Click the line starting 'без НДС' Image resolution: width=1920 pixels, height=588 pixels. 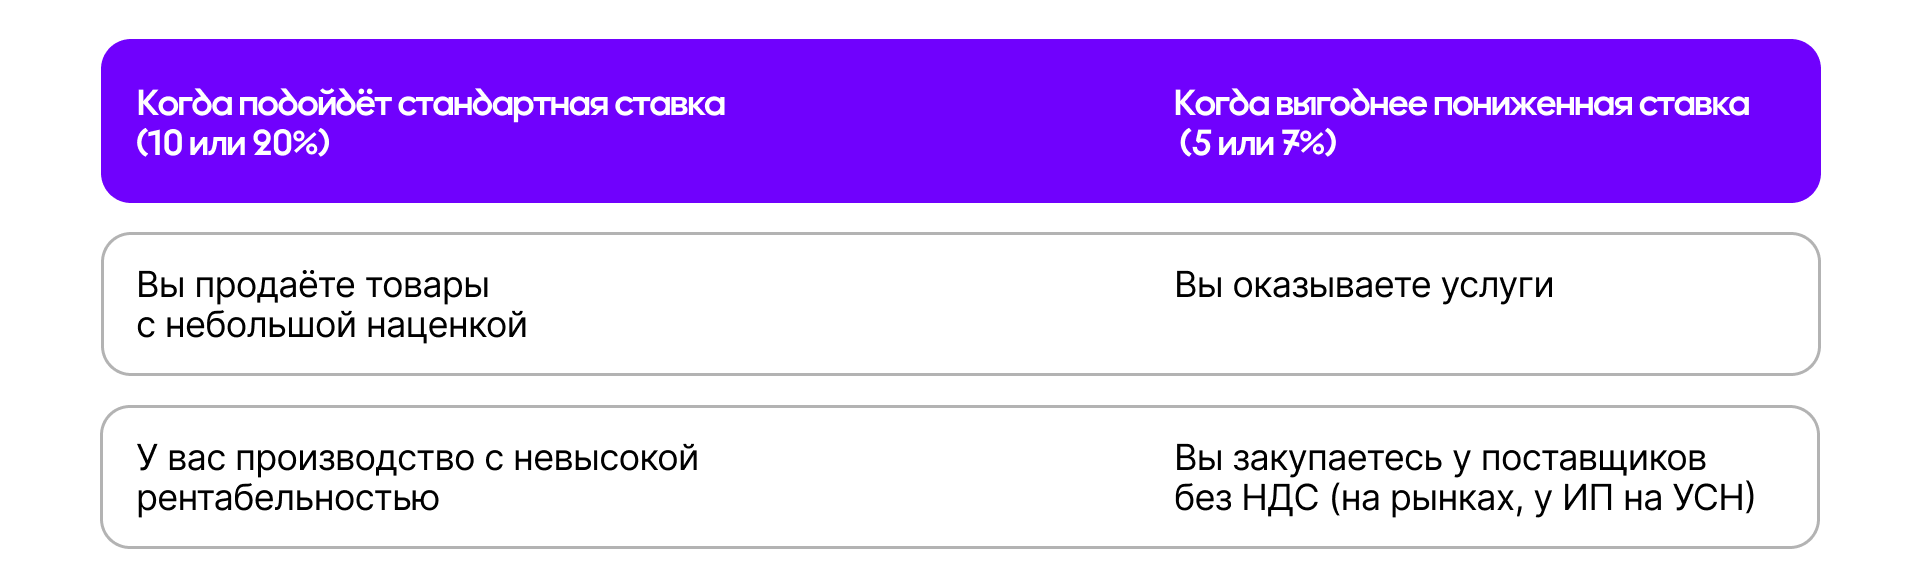(1465, 498)
